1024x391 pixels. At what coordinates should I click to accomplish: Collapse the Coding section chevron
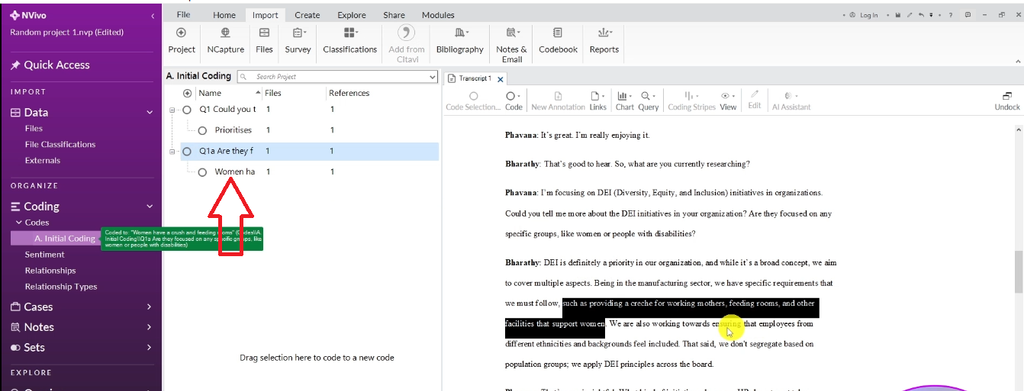(x=150, y=206)
